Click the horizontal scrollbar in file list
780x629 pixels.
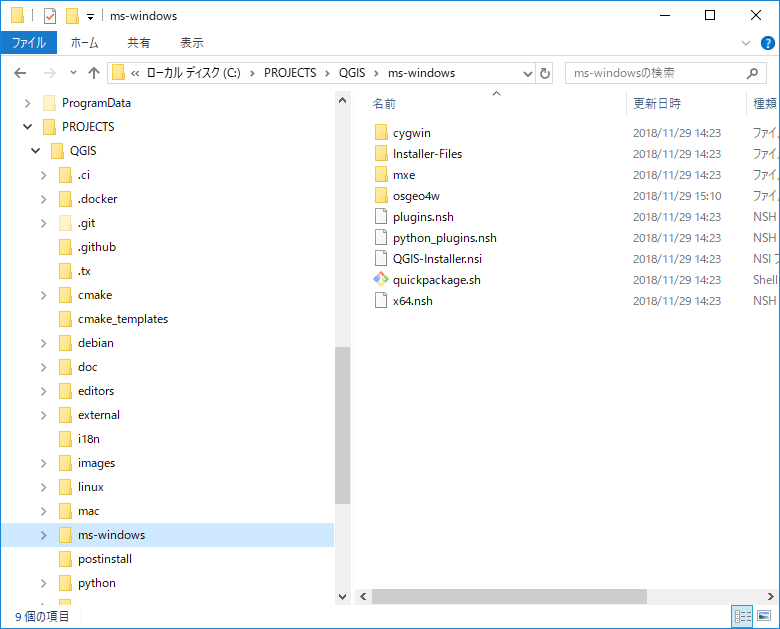(x=510, y=596)
